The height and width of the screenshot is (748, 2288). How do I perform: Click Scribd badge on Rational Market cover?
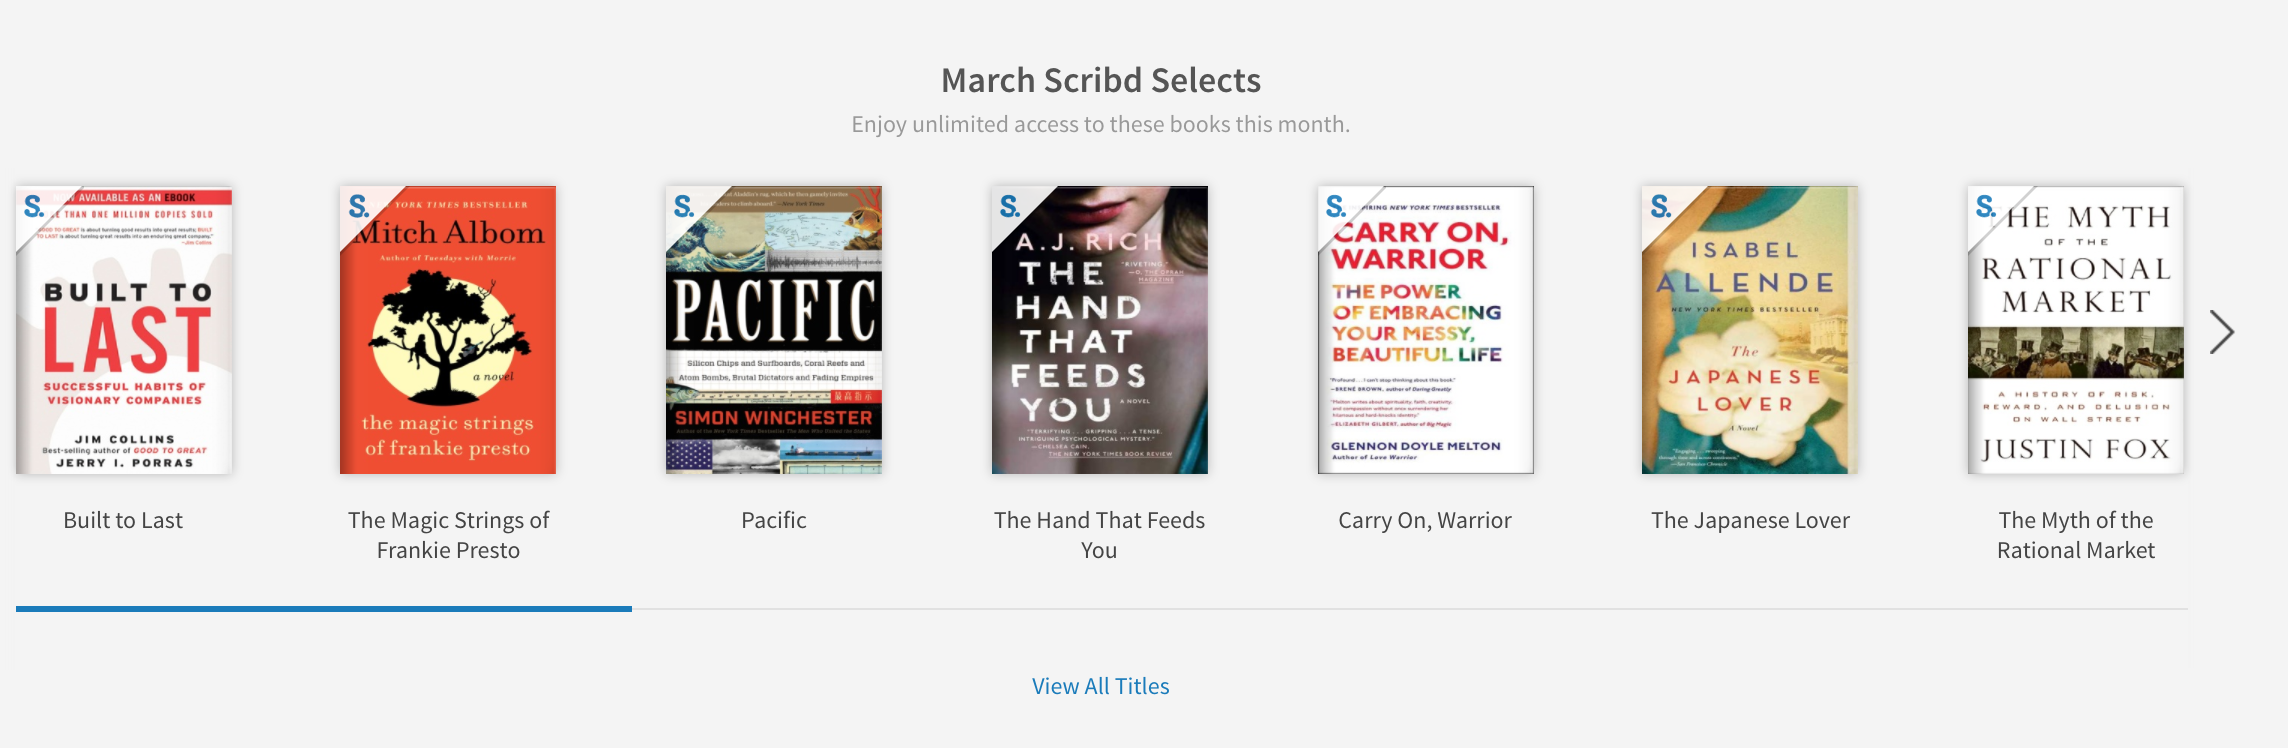click(x=1986, y=207)
